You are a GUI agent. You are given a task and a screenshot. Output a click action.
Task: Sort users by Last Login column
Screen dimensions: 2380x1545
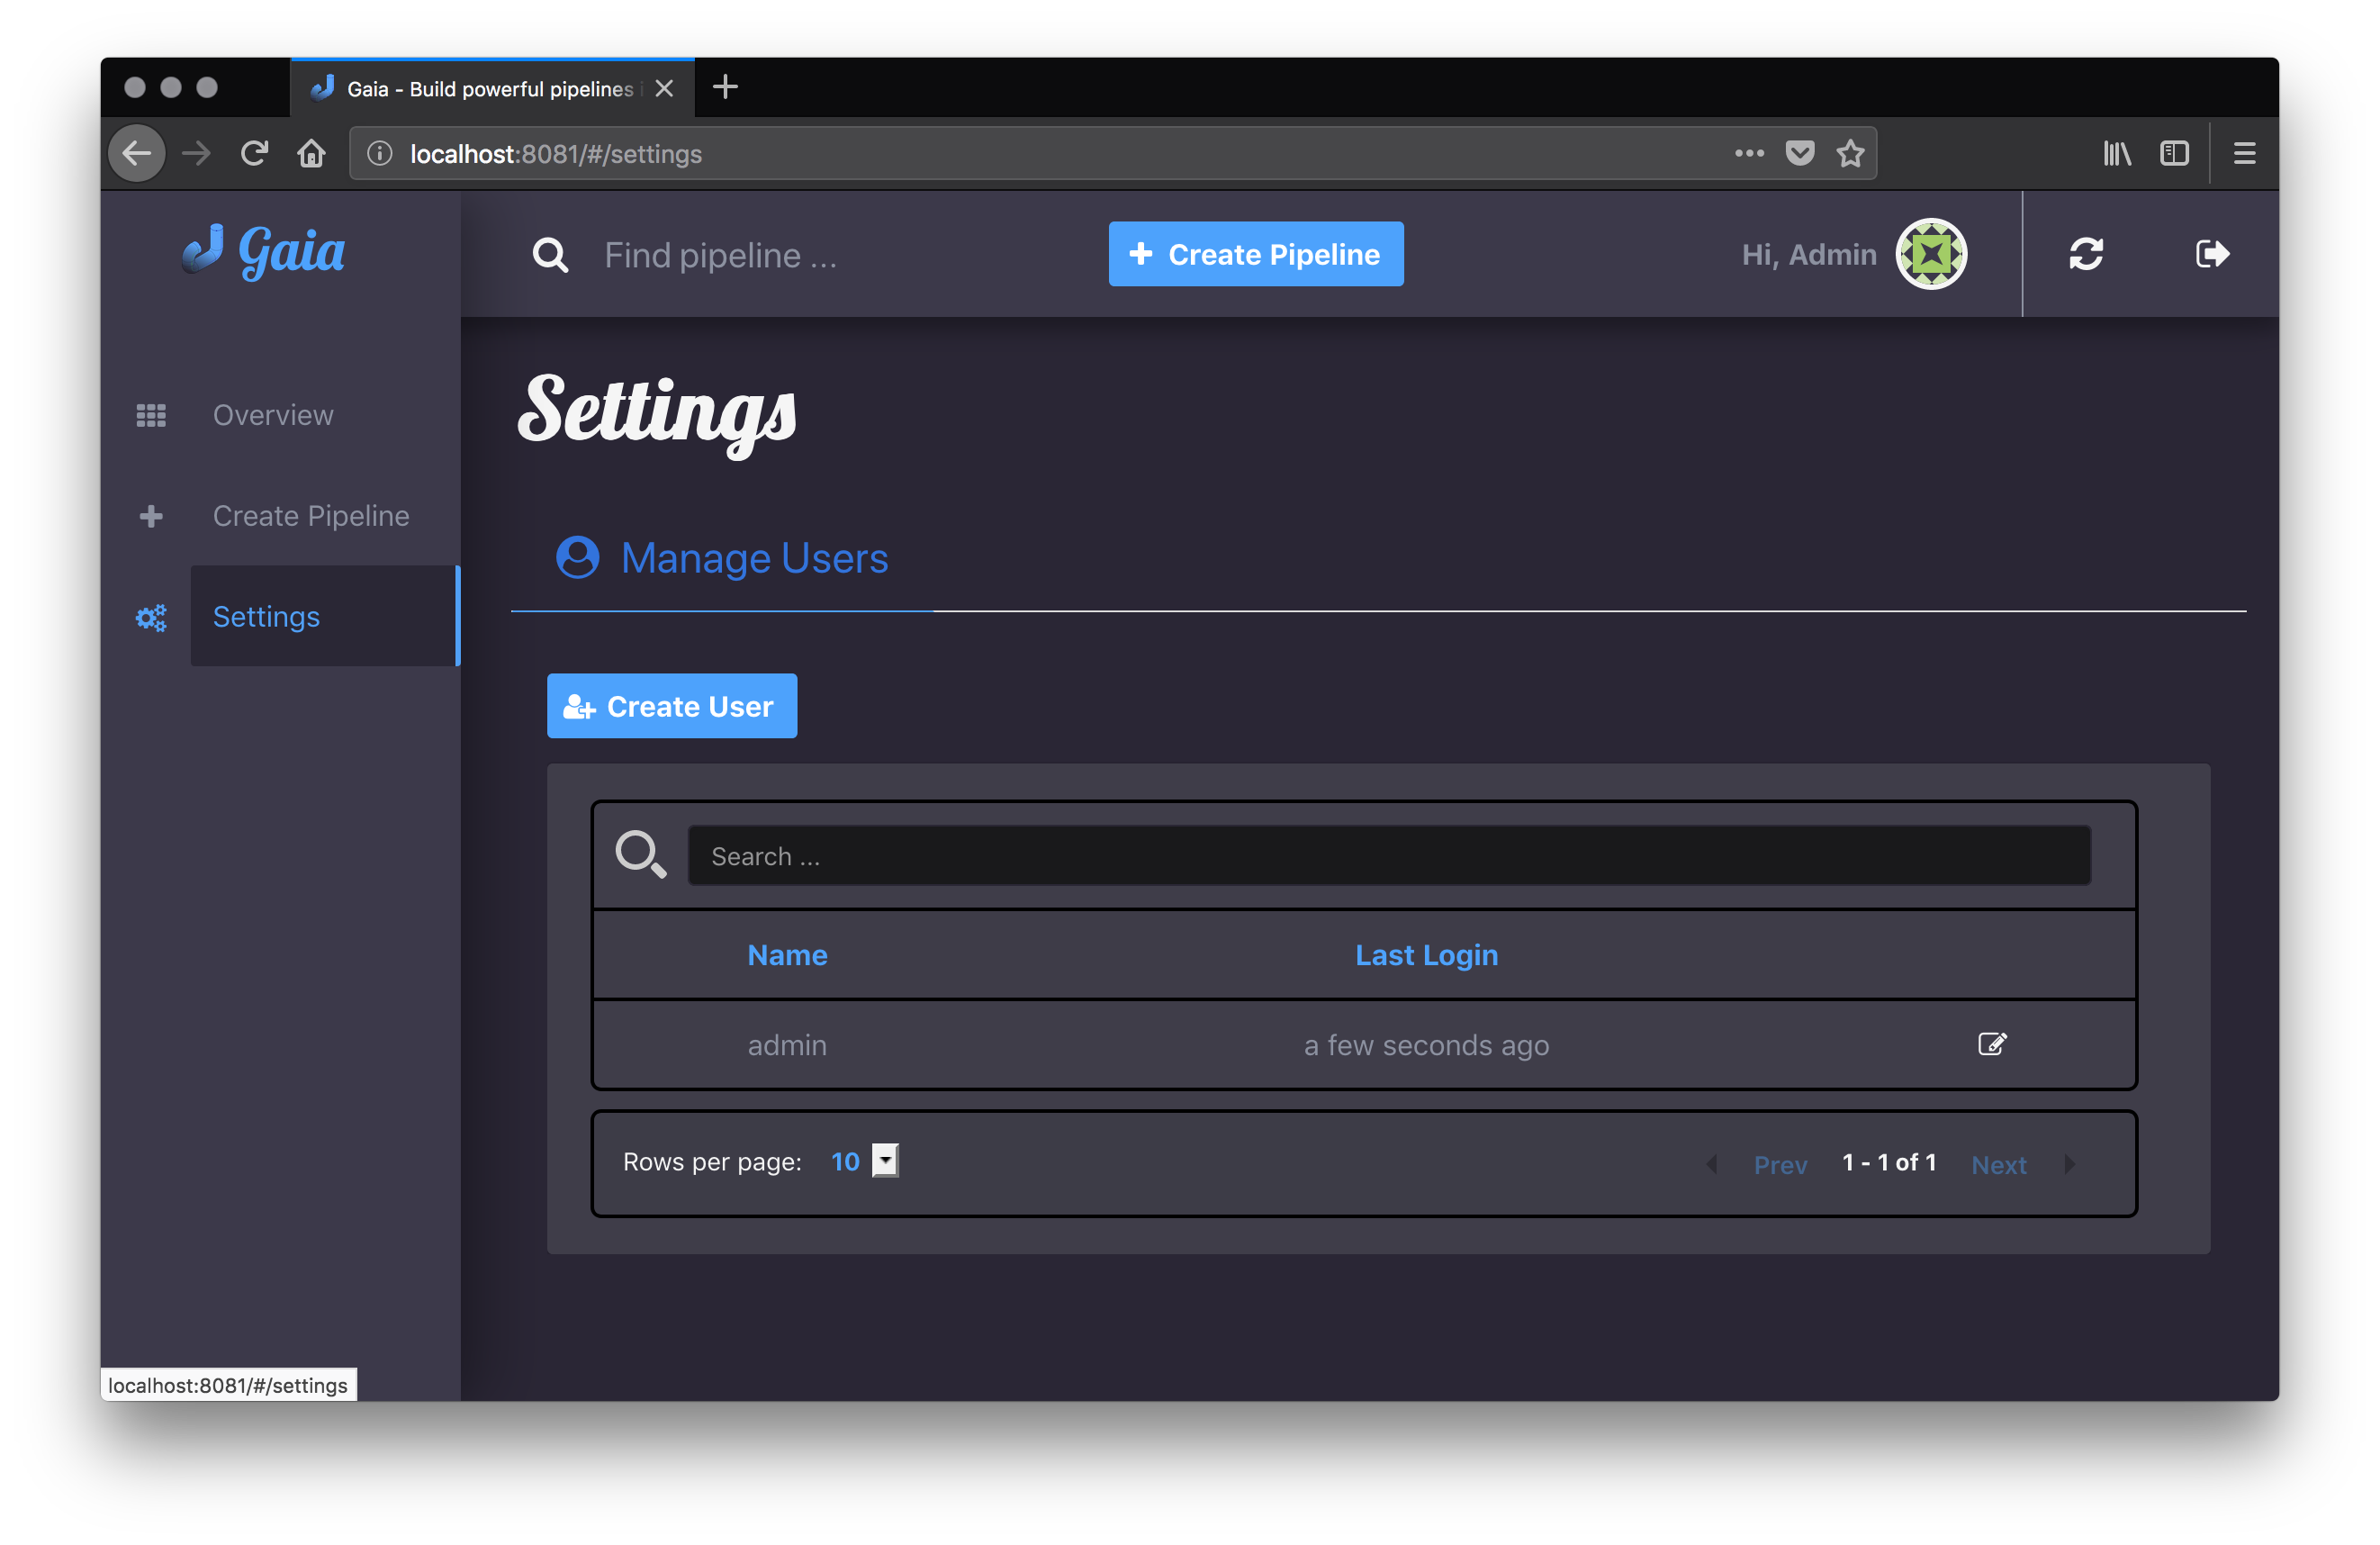(x=1426, y=955)
